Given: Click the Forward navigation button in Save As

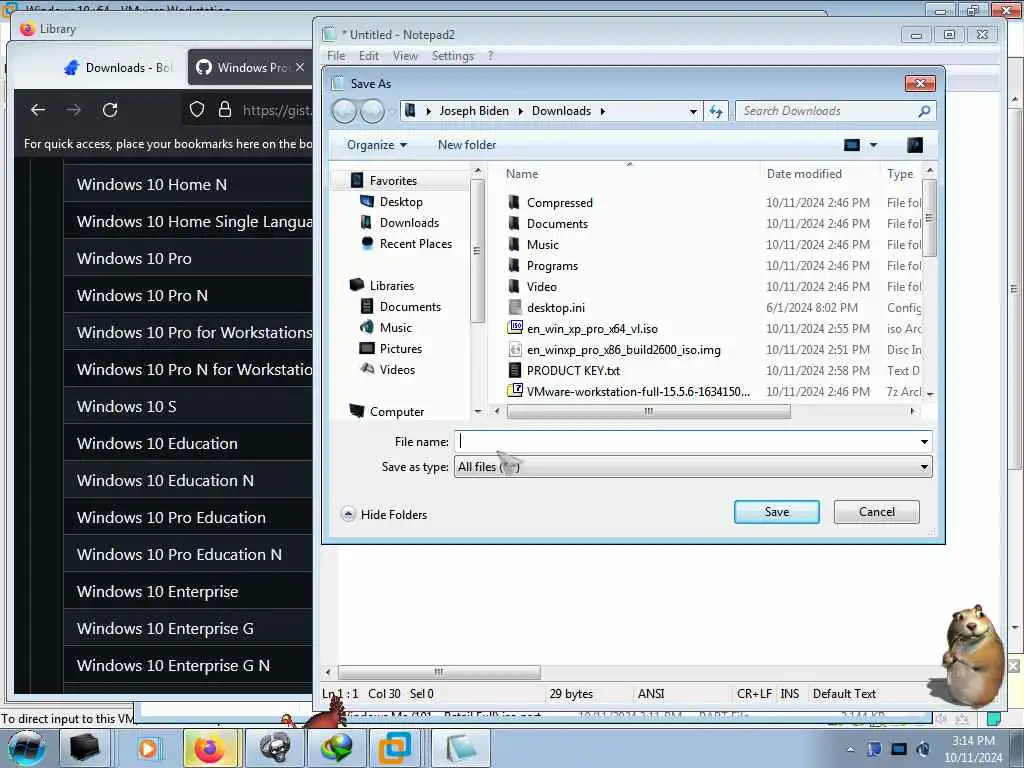Looking at the screenshot, I should point(372,111).
